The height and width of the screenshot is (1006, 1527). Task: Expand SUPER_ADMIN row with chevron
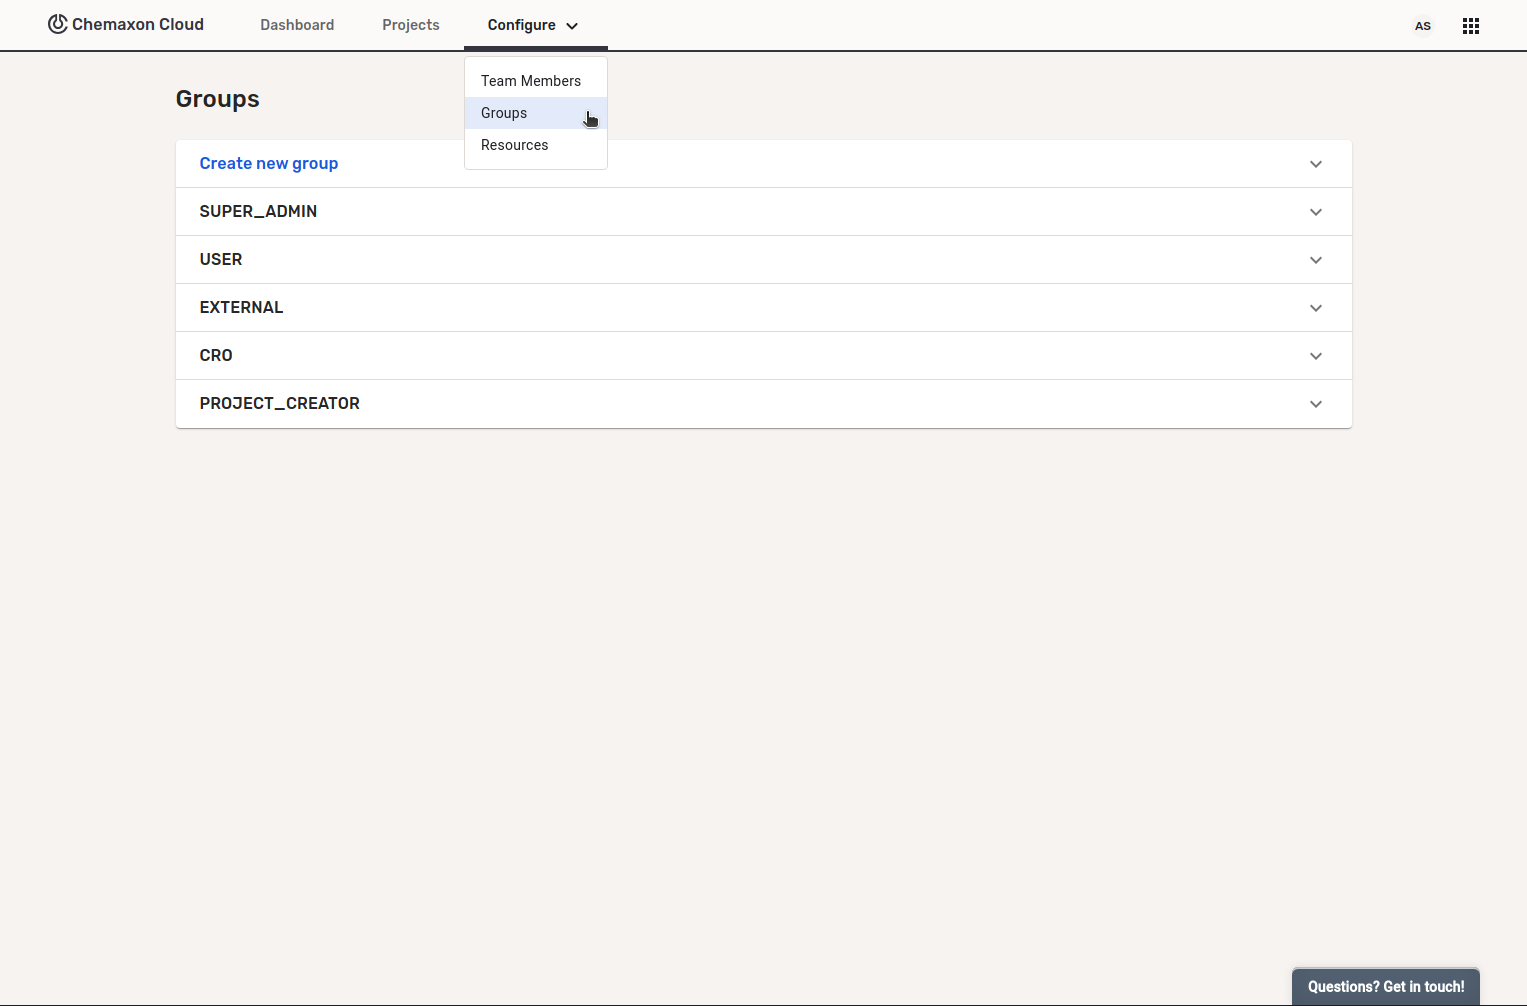(1315, 212)
